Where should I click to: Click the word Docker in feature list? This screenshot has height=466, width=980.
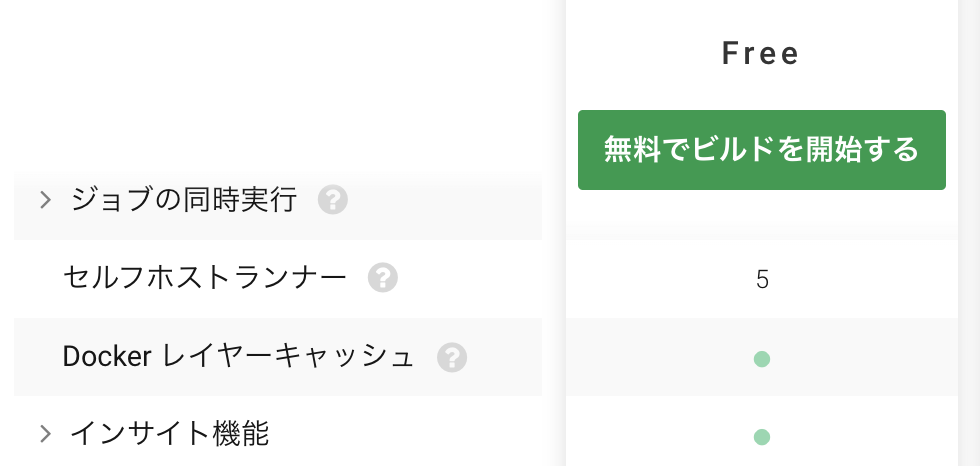point(107,357)
